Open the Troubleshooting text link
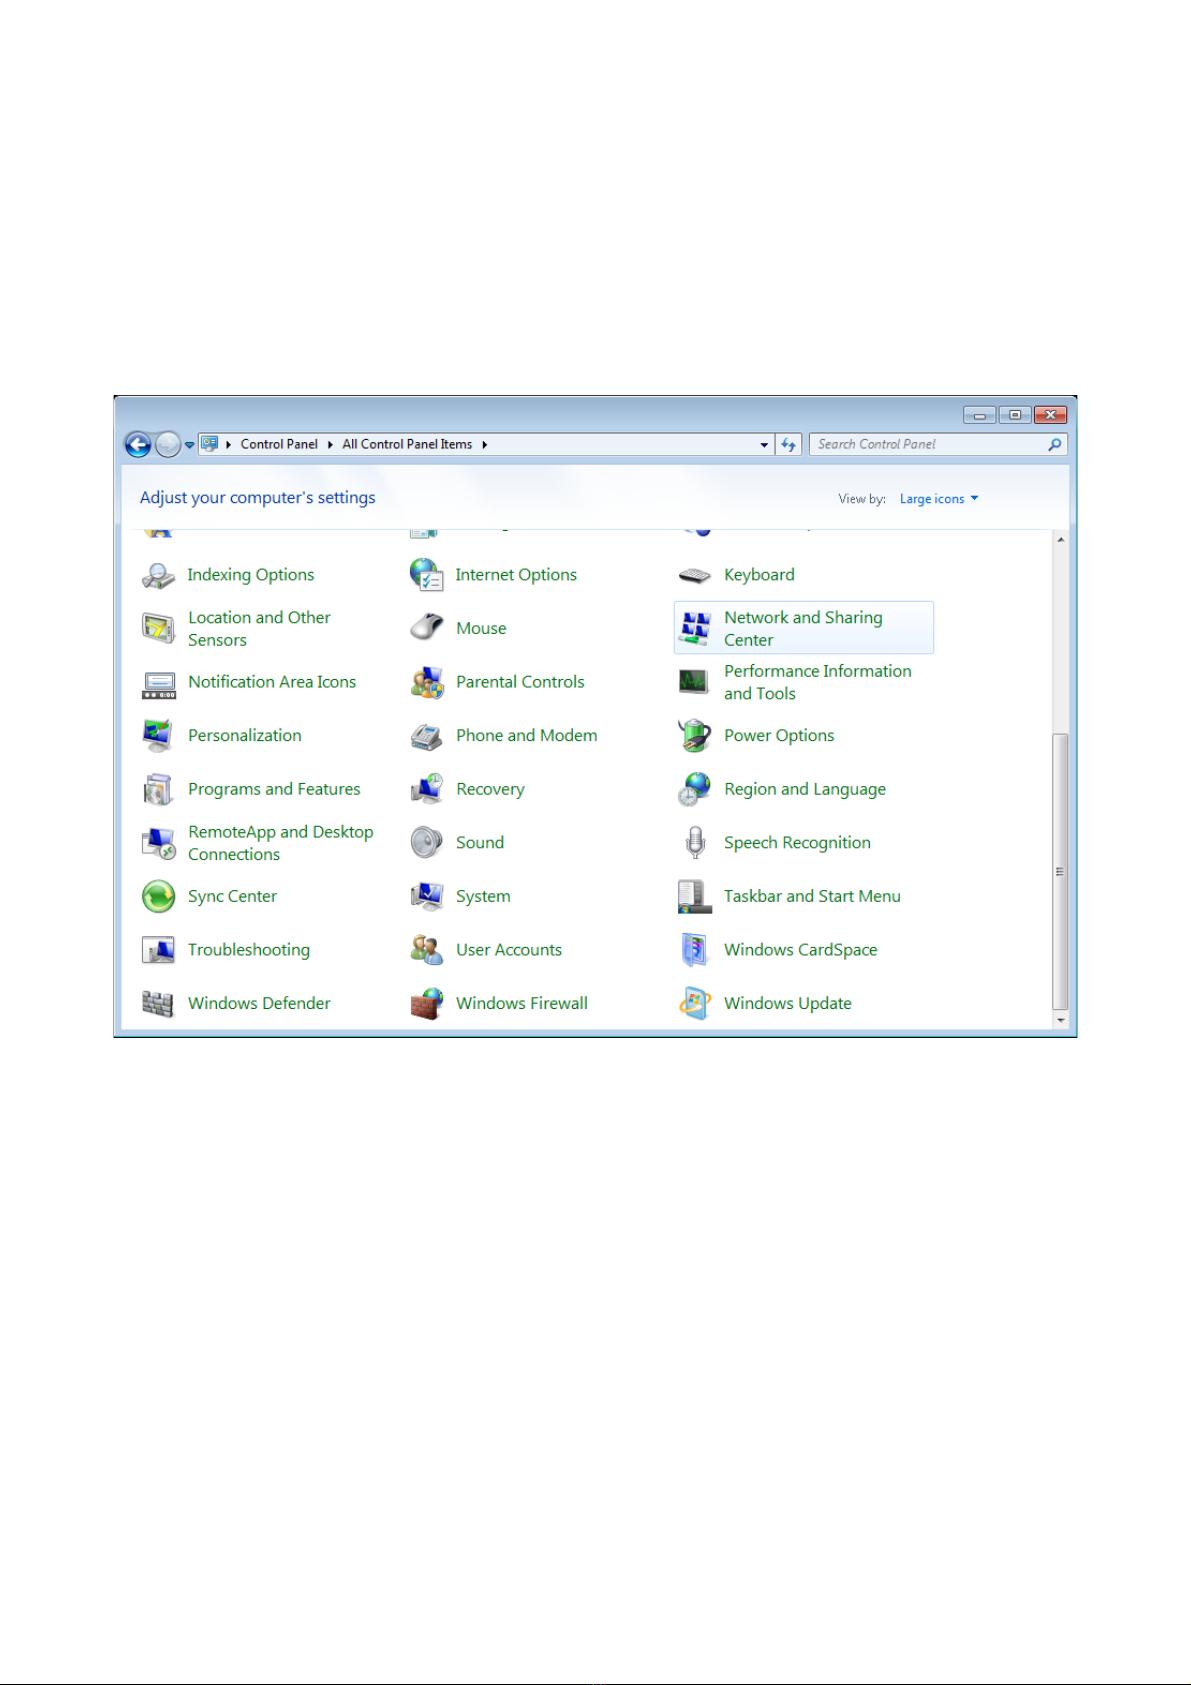The width and height of the screenshot is (1191, 1685). tap(249, 950)
